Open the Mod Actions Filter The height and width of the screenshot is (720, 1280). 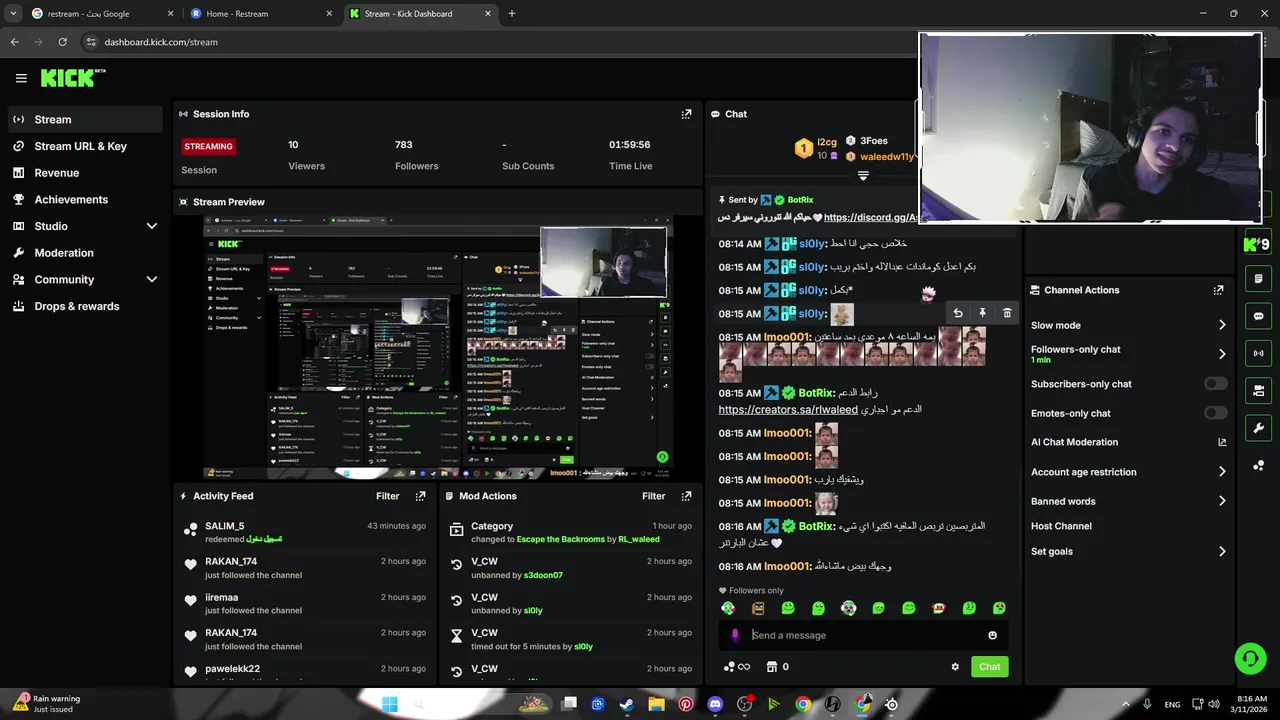coord(653,496)
